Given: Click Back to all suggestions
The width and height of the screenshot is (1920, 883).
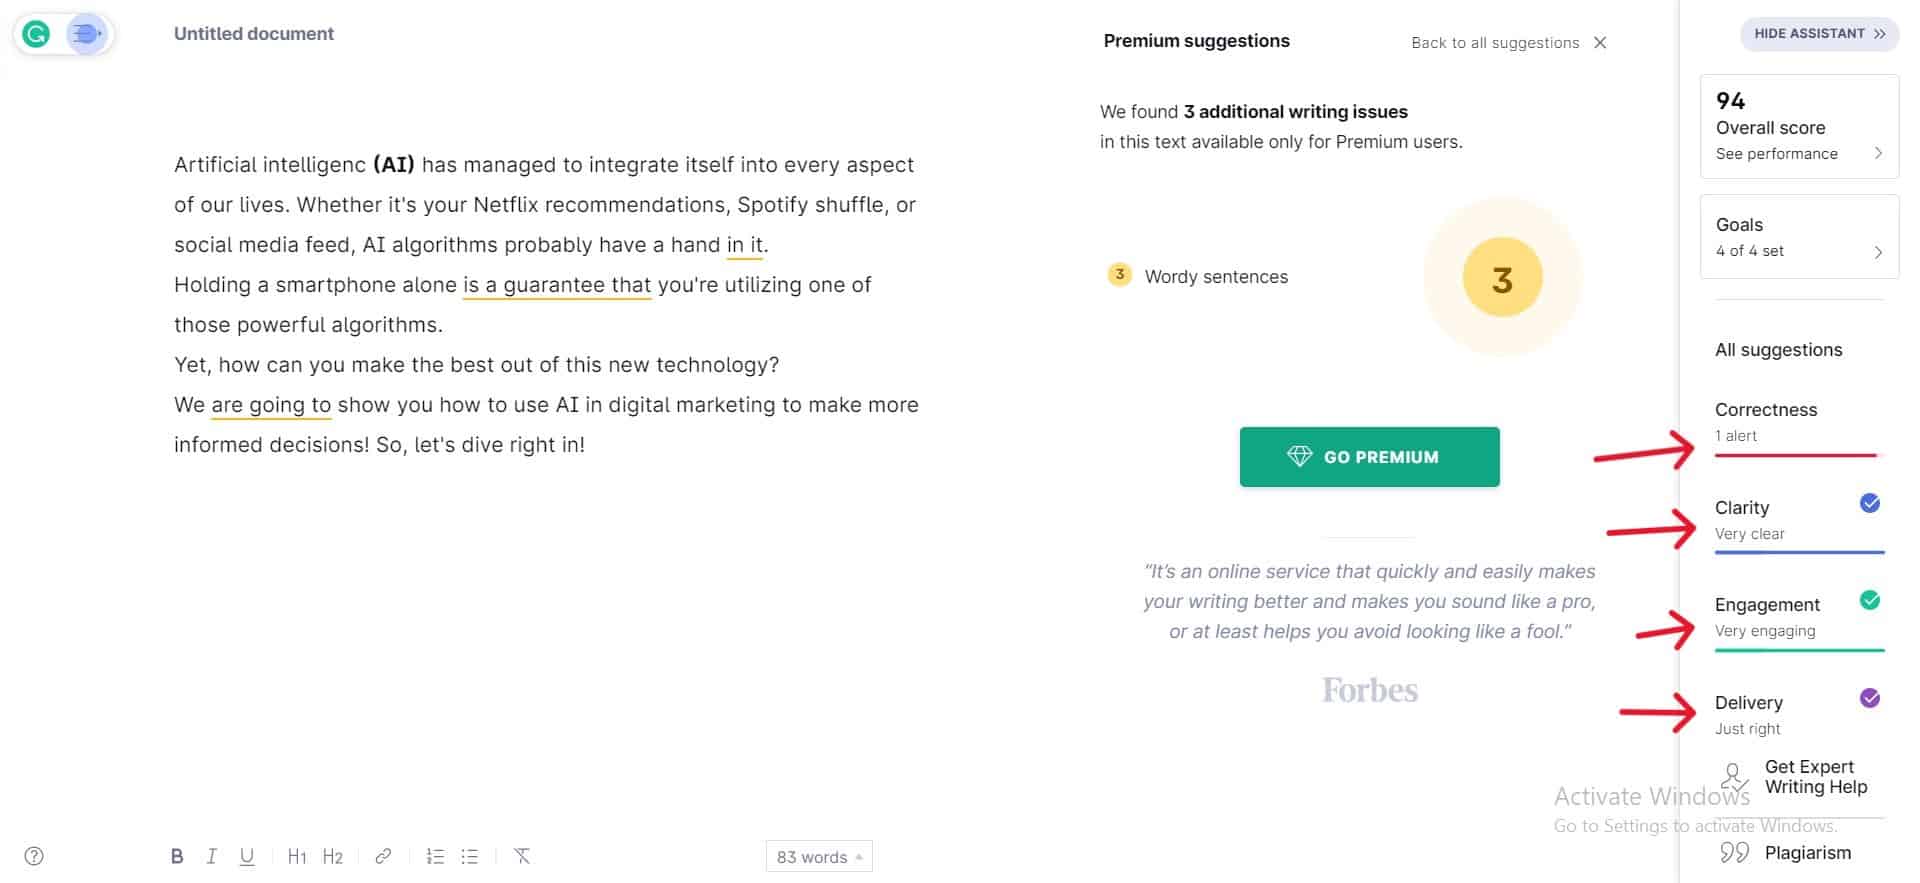Looking at the screenshot, I should (x=1495, y=42).
